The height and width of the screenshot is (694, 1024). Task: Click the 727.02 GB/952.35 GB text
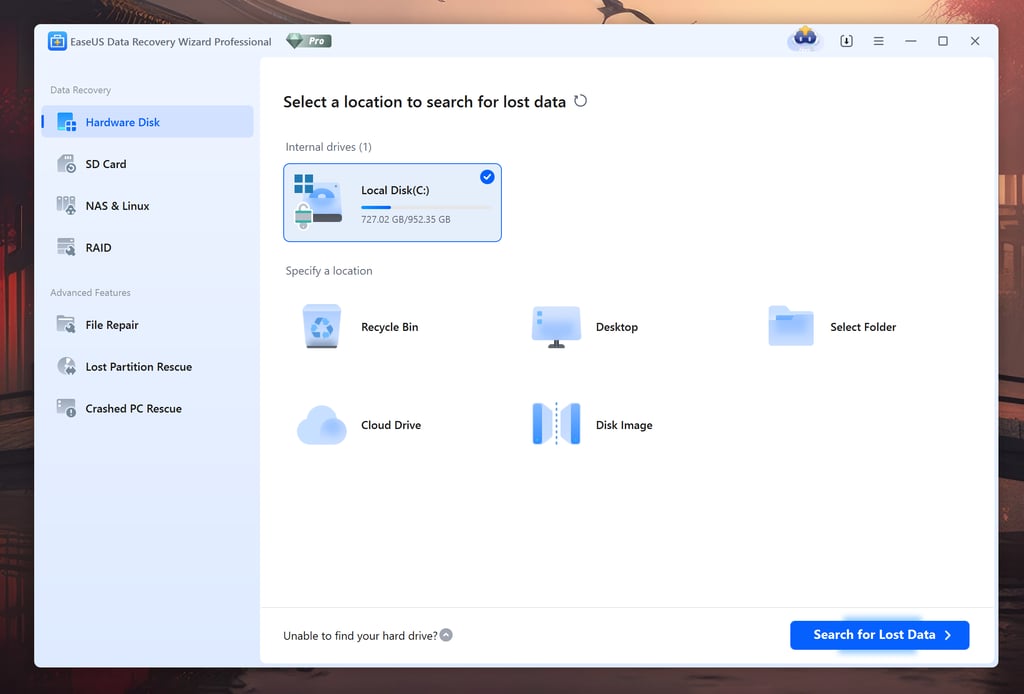(406, 219)
